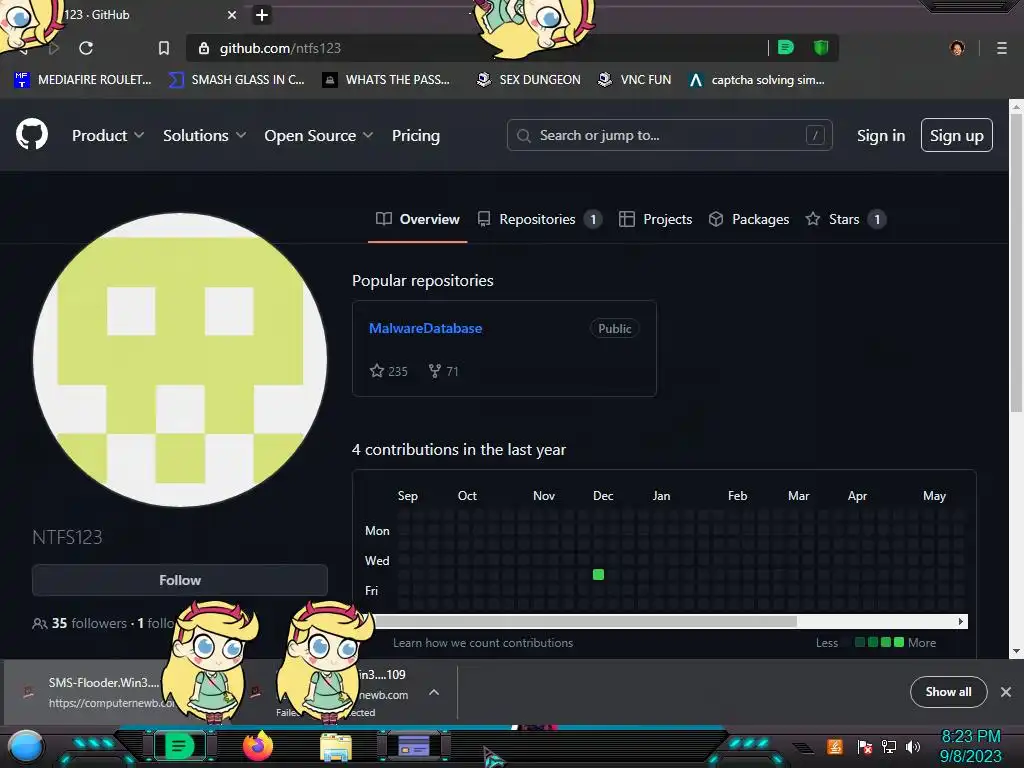Click the page vertical scrollbar

(x=1016, y=261)
